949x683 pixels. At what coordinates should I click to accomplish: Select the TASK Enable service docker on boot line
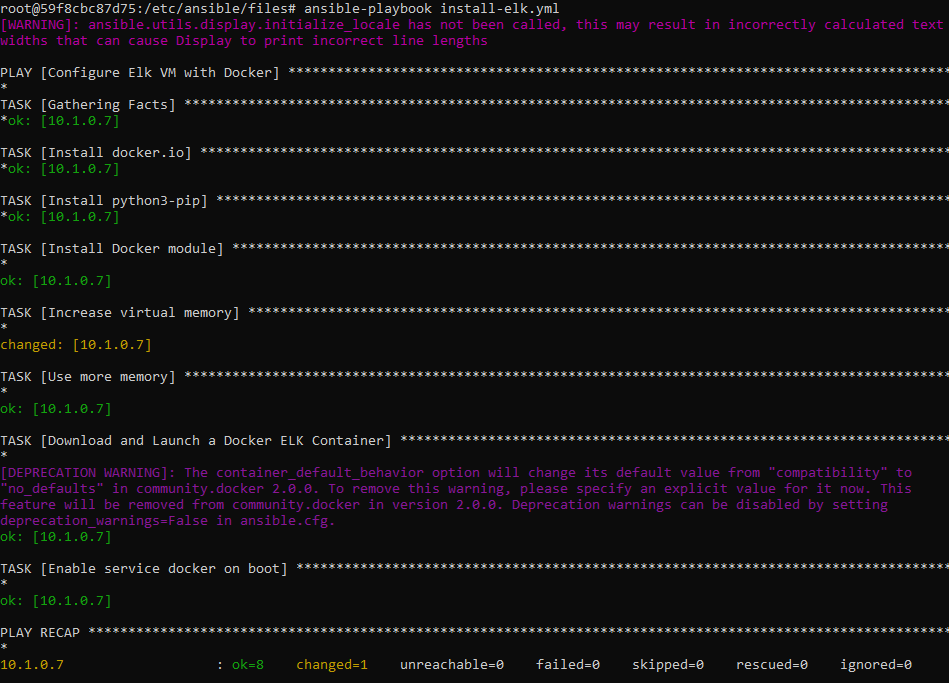tap(144, 568)
